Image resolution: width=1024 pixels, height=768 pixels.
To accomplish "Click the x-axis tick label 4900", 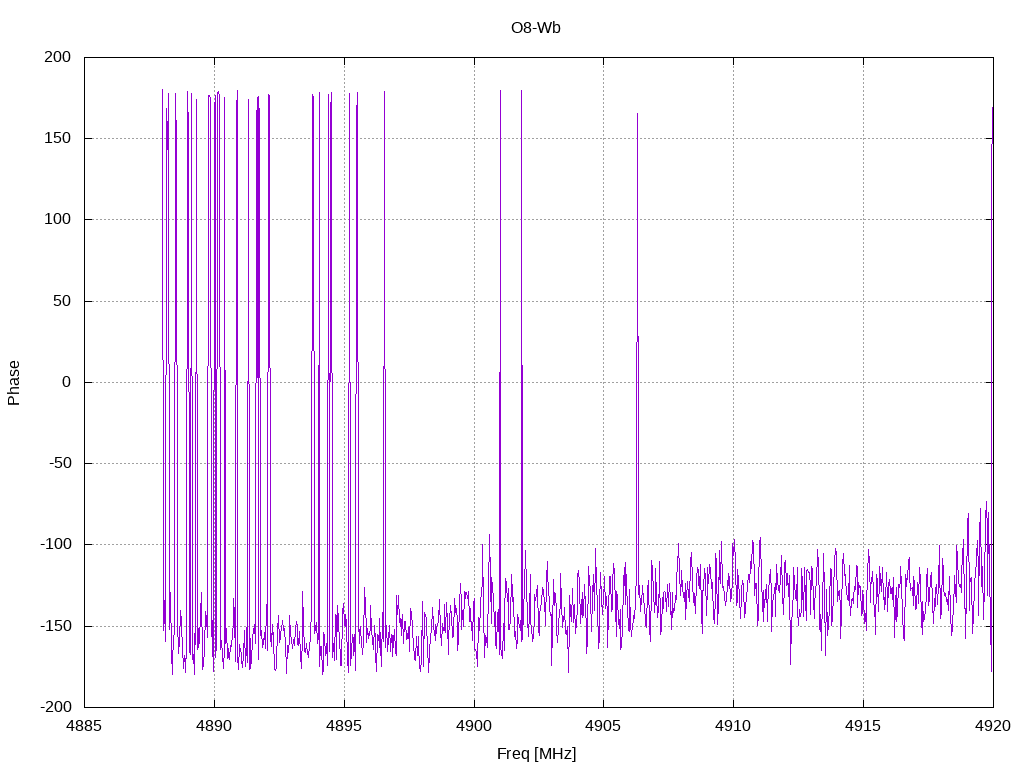I will pos(474,726).
